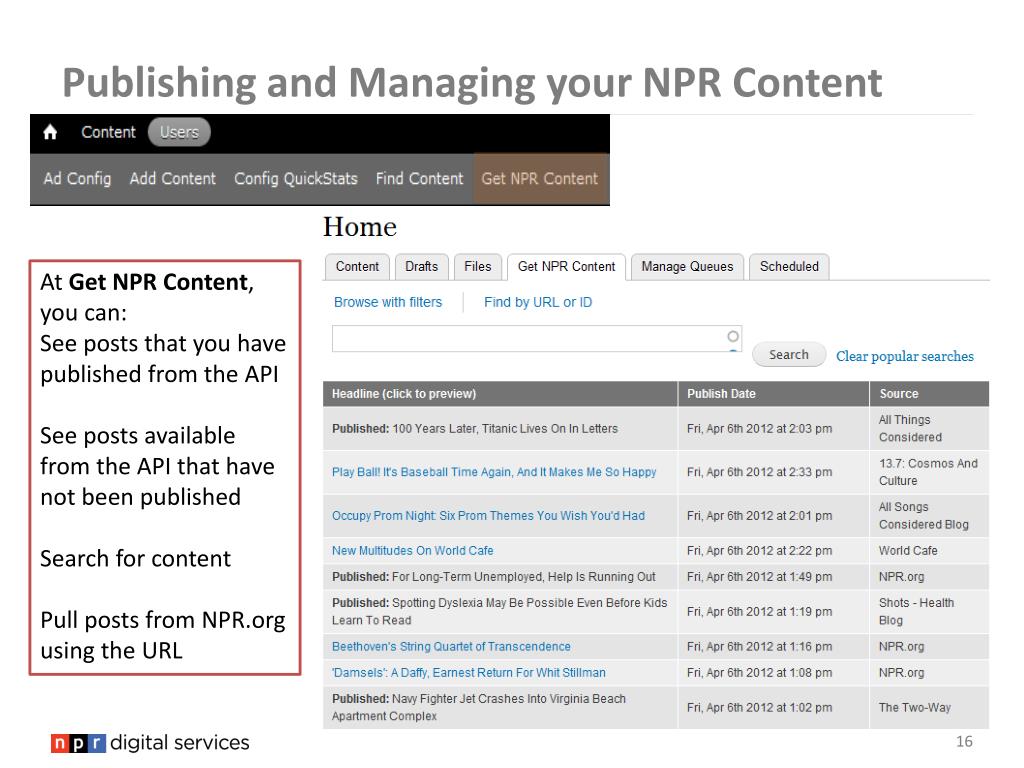Open Beethoven's String Quartet of Transcendence link
This screenshot has width=1024, height=768.
(451, 647)
